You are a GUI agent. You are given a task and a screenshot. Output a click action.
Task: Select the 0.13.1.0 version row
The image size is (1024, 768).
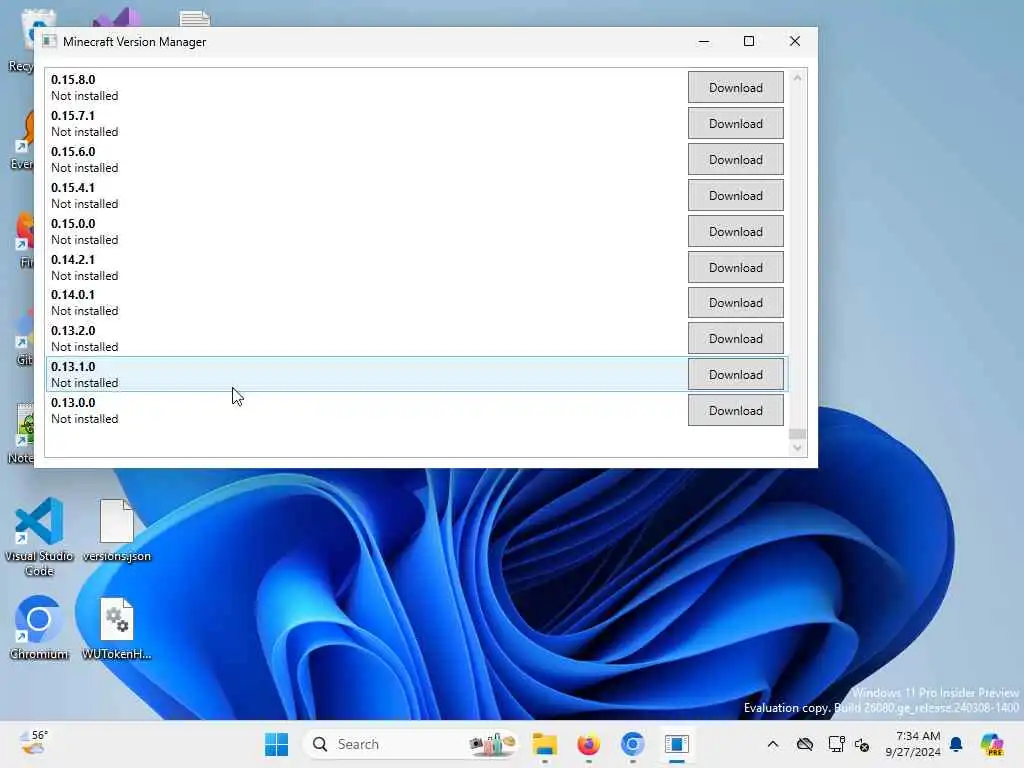coord(417,374)
